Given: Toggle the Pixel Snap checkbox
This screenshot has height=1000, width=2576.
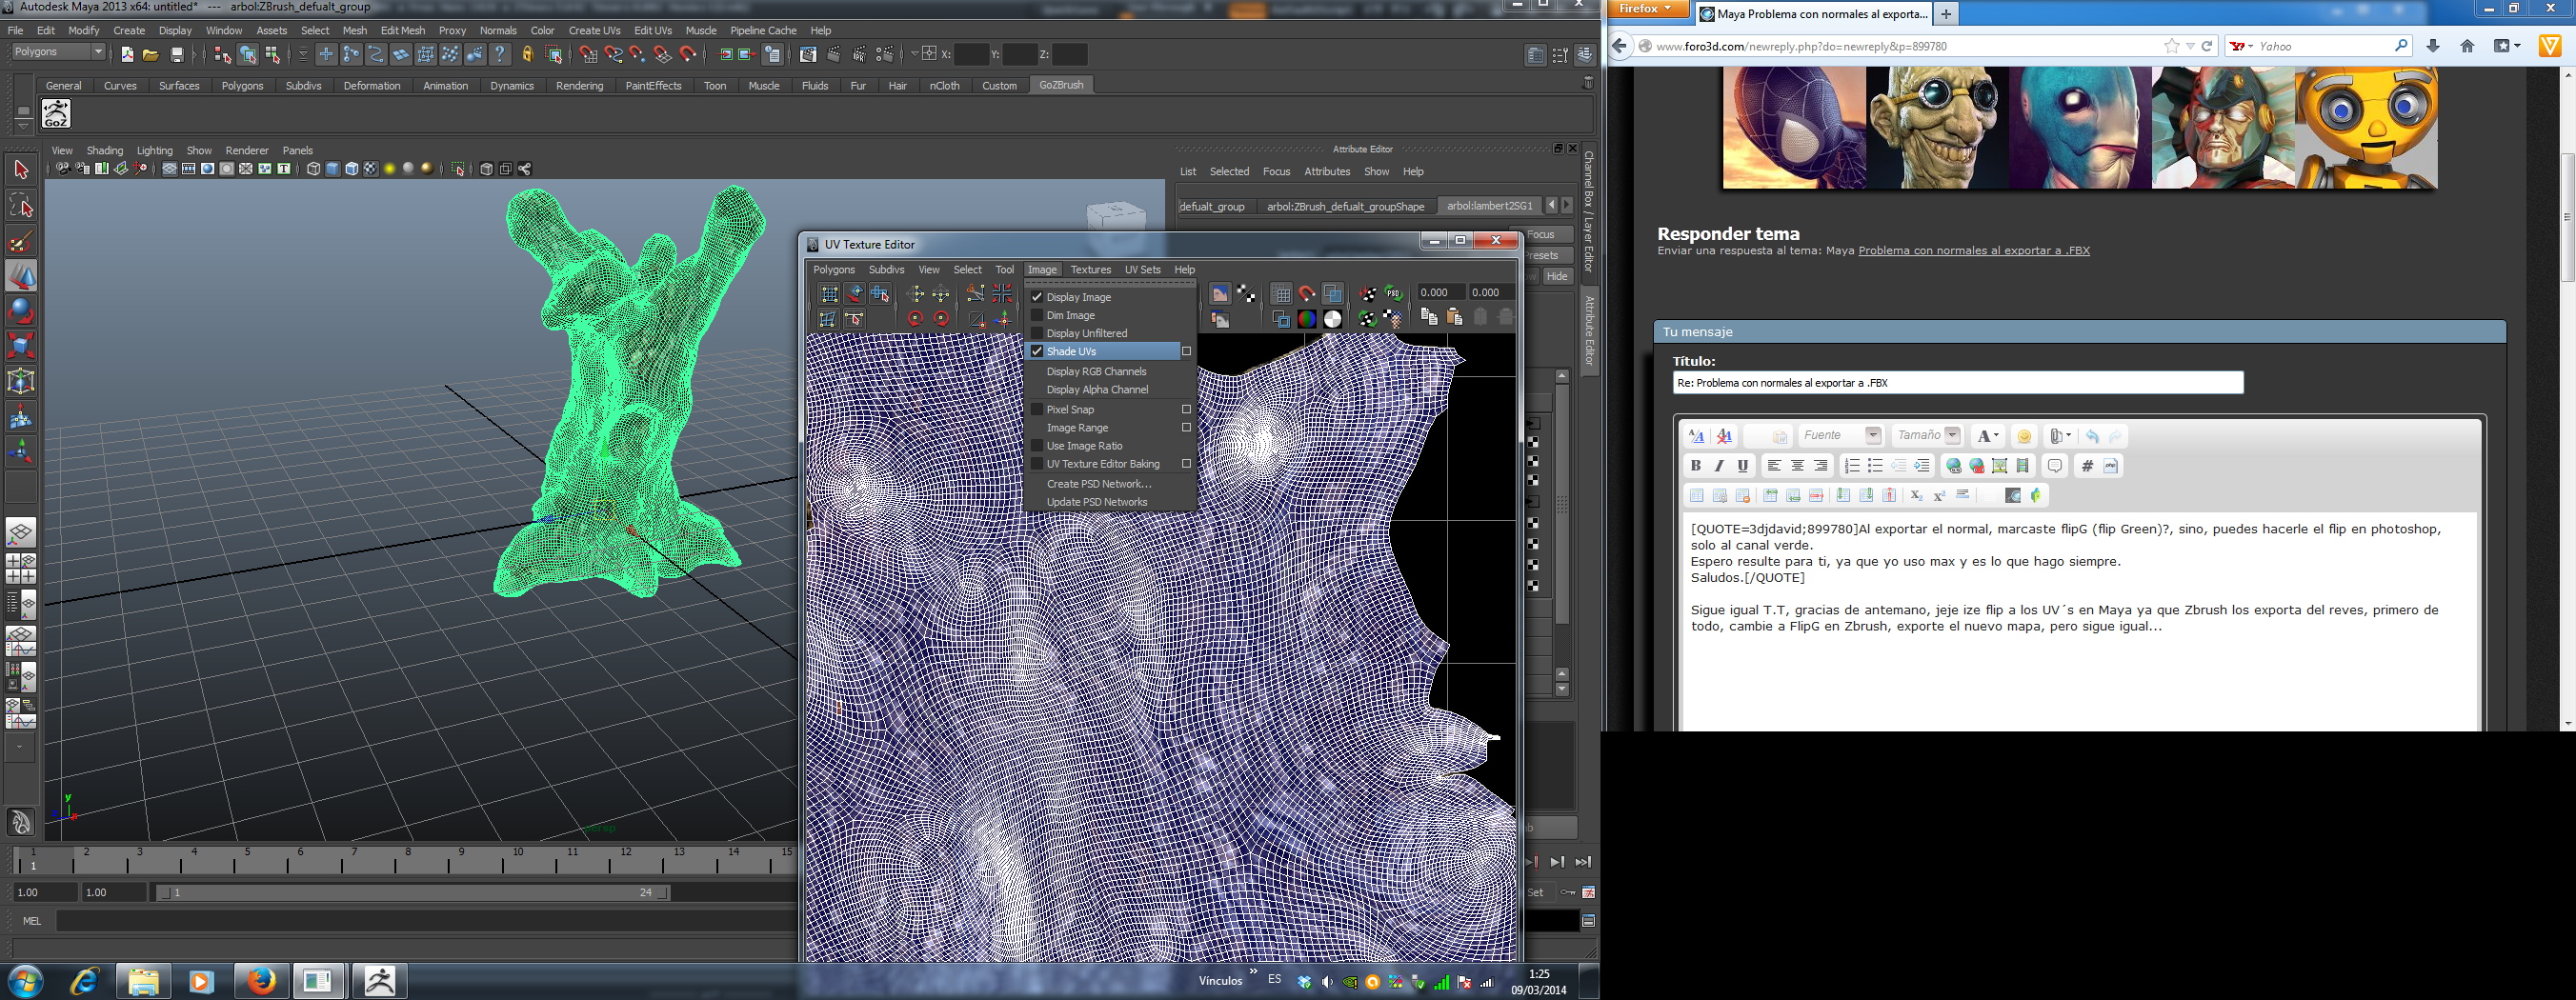Looking at the screenshot, I should [1037, 409].
